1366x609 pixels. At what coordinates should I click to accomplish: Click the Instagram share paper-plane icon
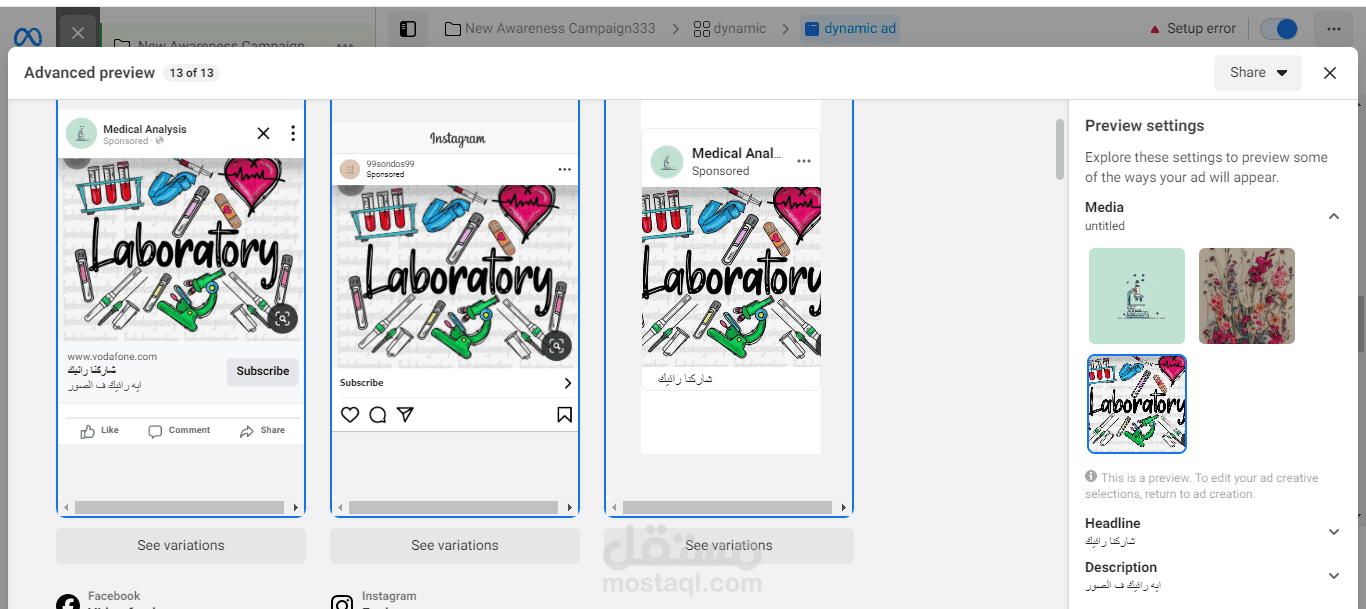pyautogui.click(x=405, y=414)
